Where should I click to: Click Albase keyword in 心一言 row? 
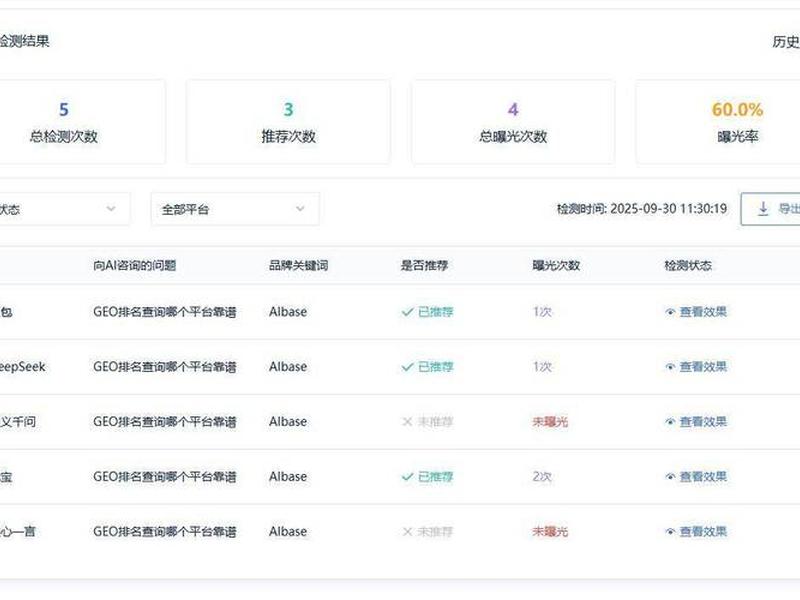288,532
